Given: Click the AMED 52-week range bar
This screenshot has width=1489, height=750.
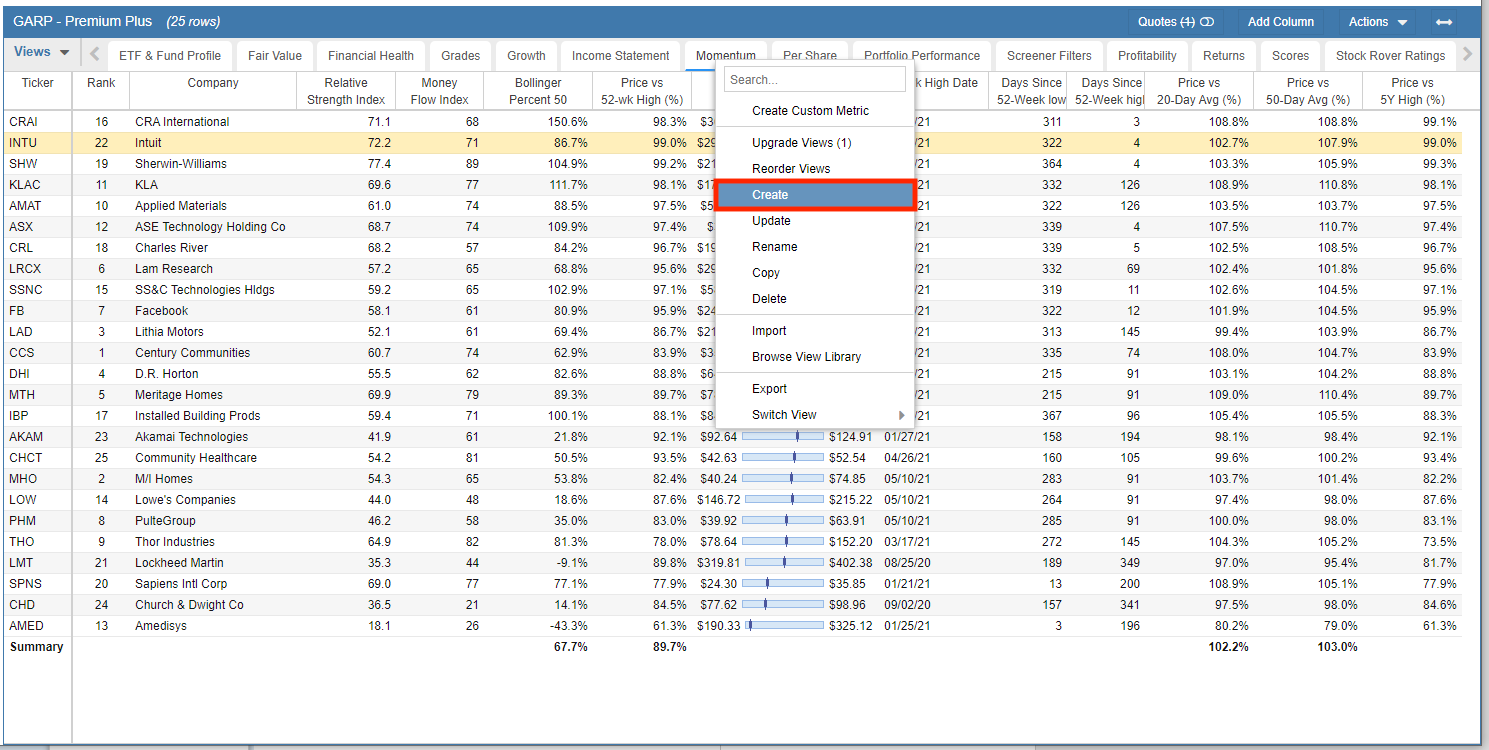Looking at the screenshot, I should pyautogui.click(x=784, y=625).
